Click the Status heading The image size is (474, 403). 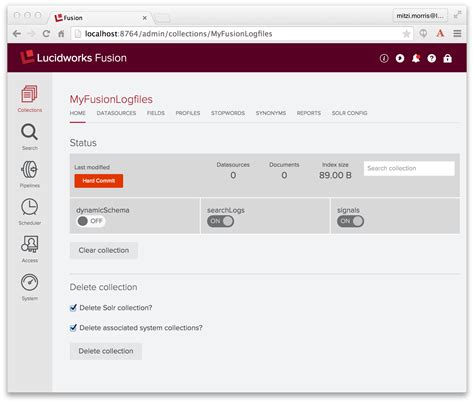[x=83, y=143]
